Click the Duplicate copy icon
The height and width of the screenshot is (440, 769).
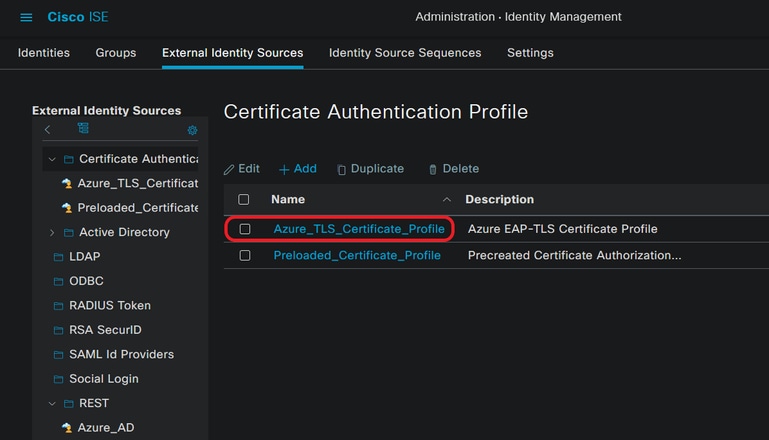point(341,170)
